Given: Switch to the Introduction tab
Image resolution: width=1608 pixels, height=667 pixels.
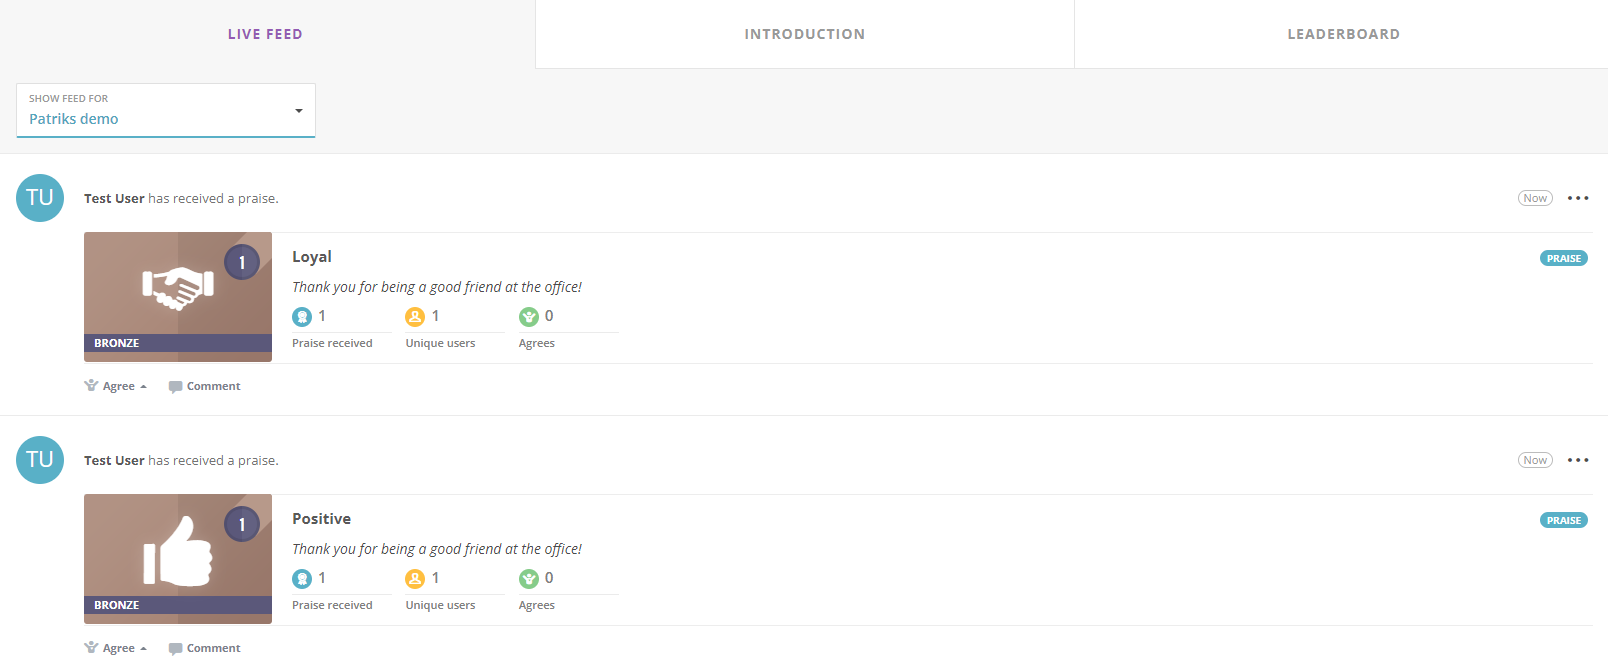Looking at the screenshot, I should tap(805, 34).
